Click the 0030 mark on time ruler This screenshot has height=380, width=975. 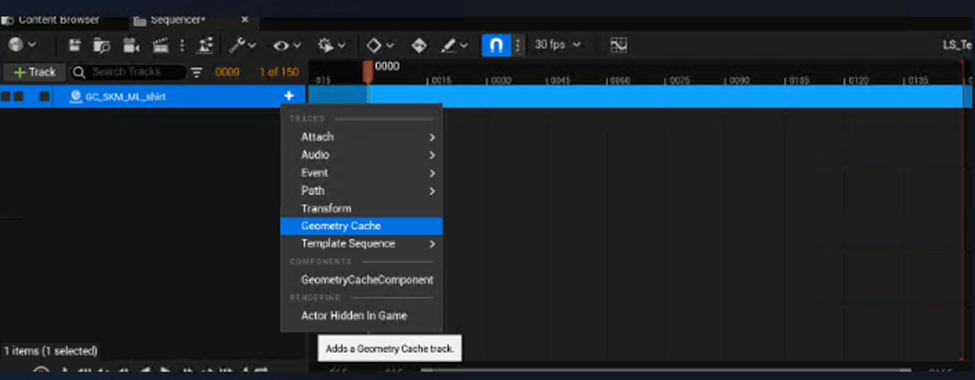click(x=501, y=81)
